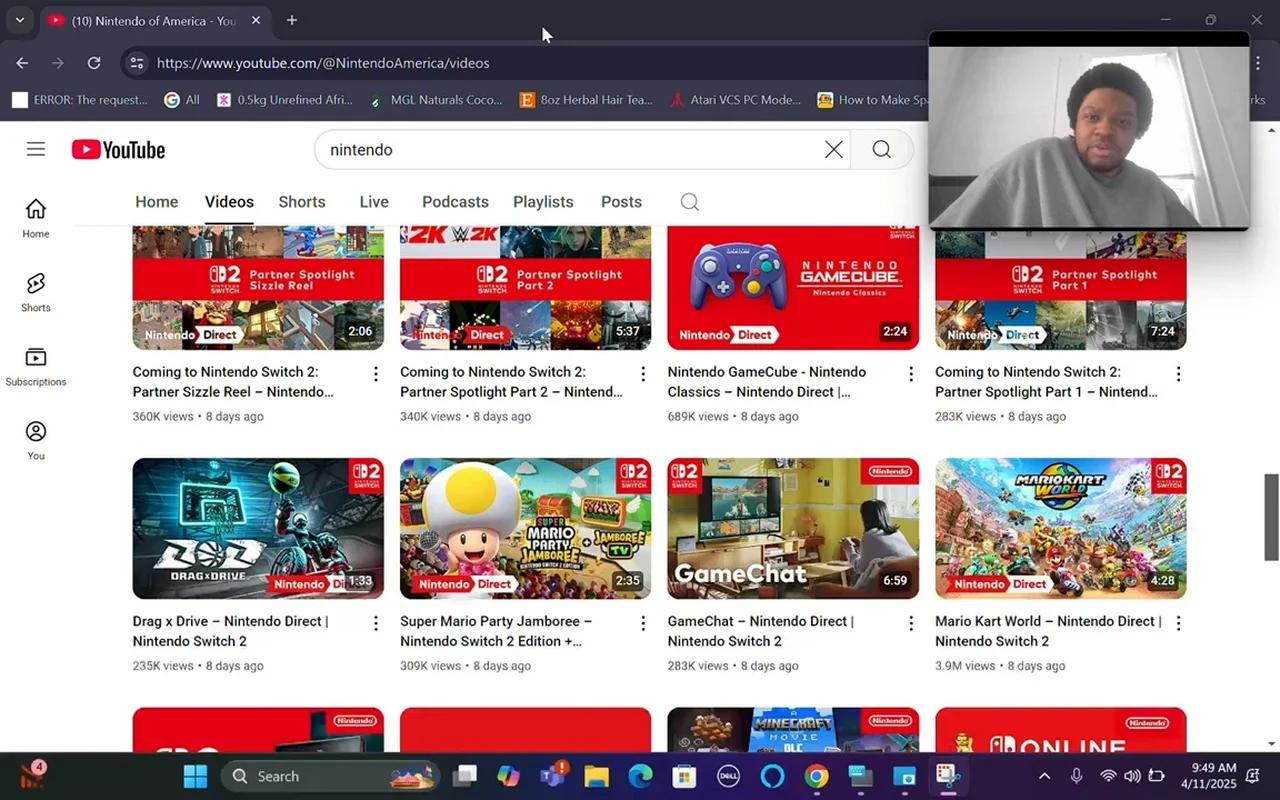This screenshot has height=800, width=1280.
Task: Switch to the Shorts channel tab
Action: coord(301,201)
